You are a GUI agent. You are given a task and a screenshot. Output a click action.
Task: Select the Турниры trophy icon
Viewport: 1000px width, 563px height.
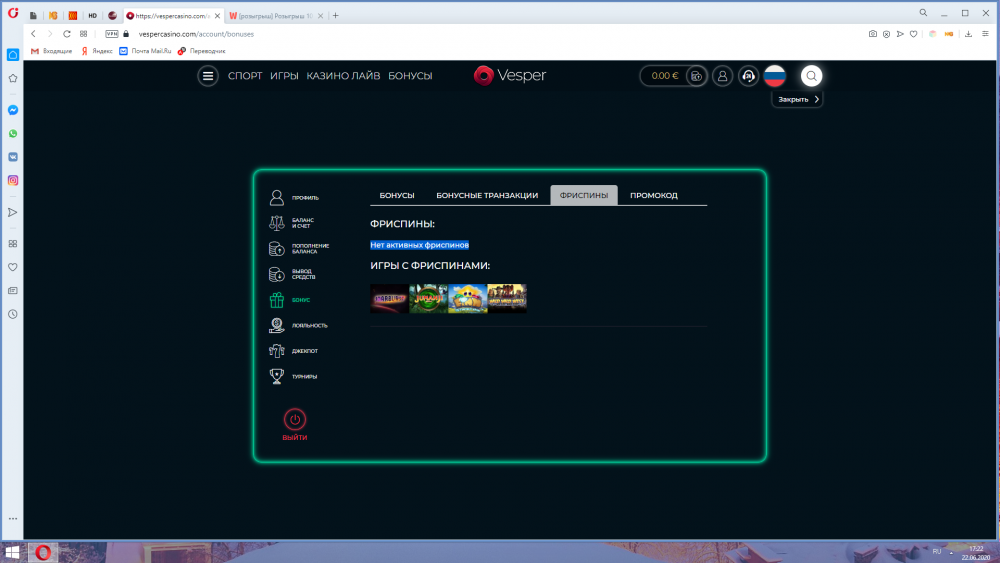(x=277, y=376)
